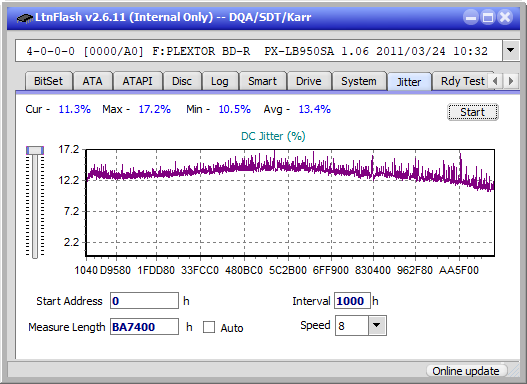Click into the Interval value field
The width and height of the screenshot is (527, 384).
click(x=352, y=301)
